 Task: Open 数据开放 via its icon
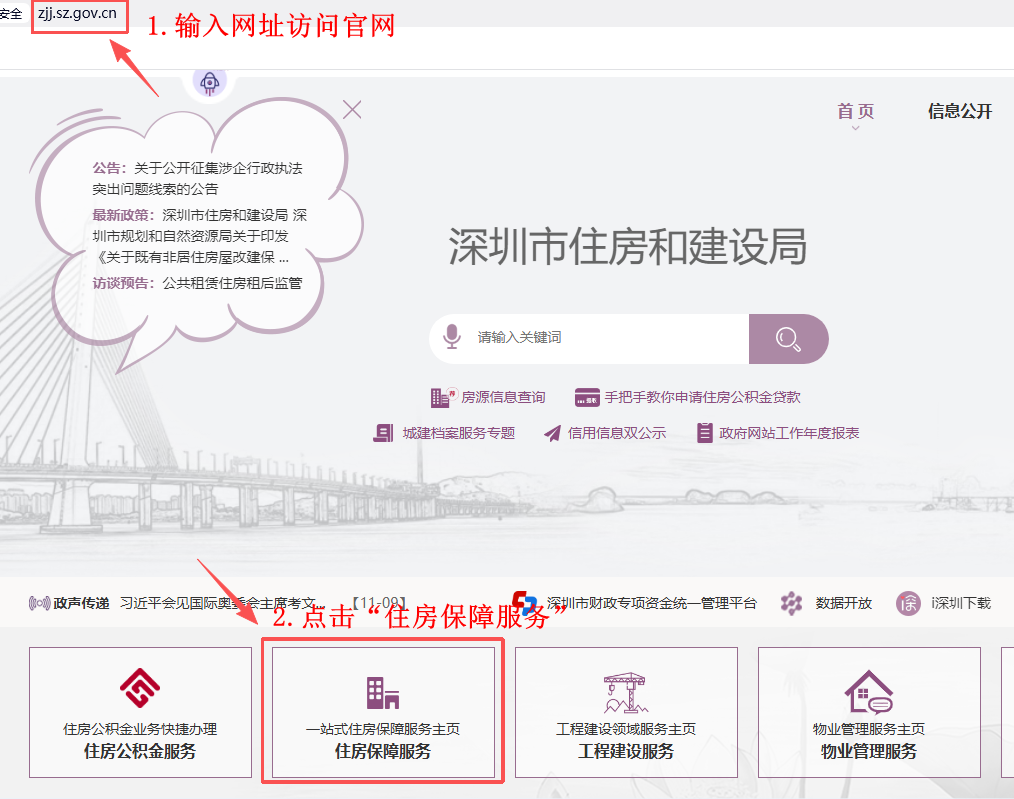(x=791, y=603)
